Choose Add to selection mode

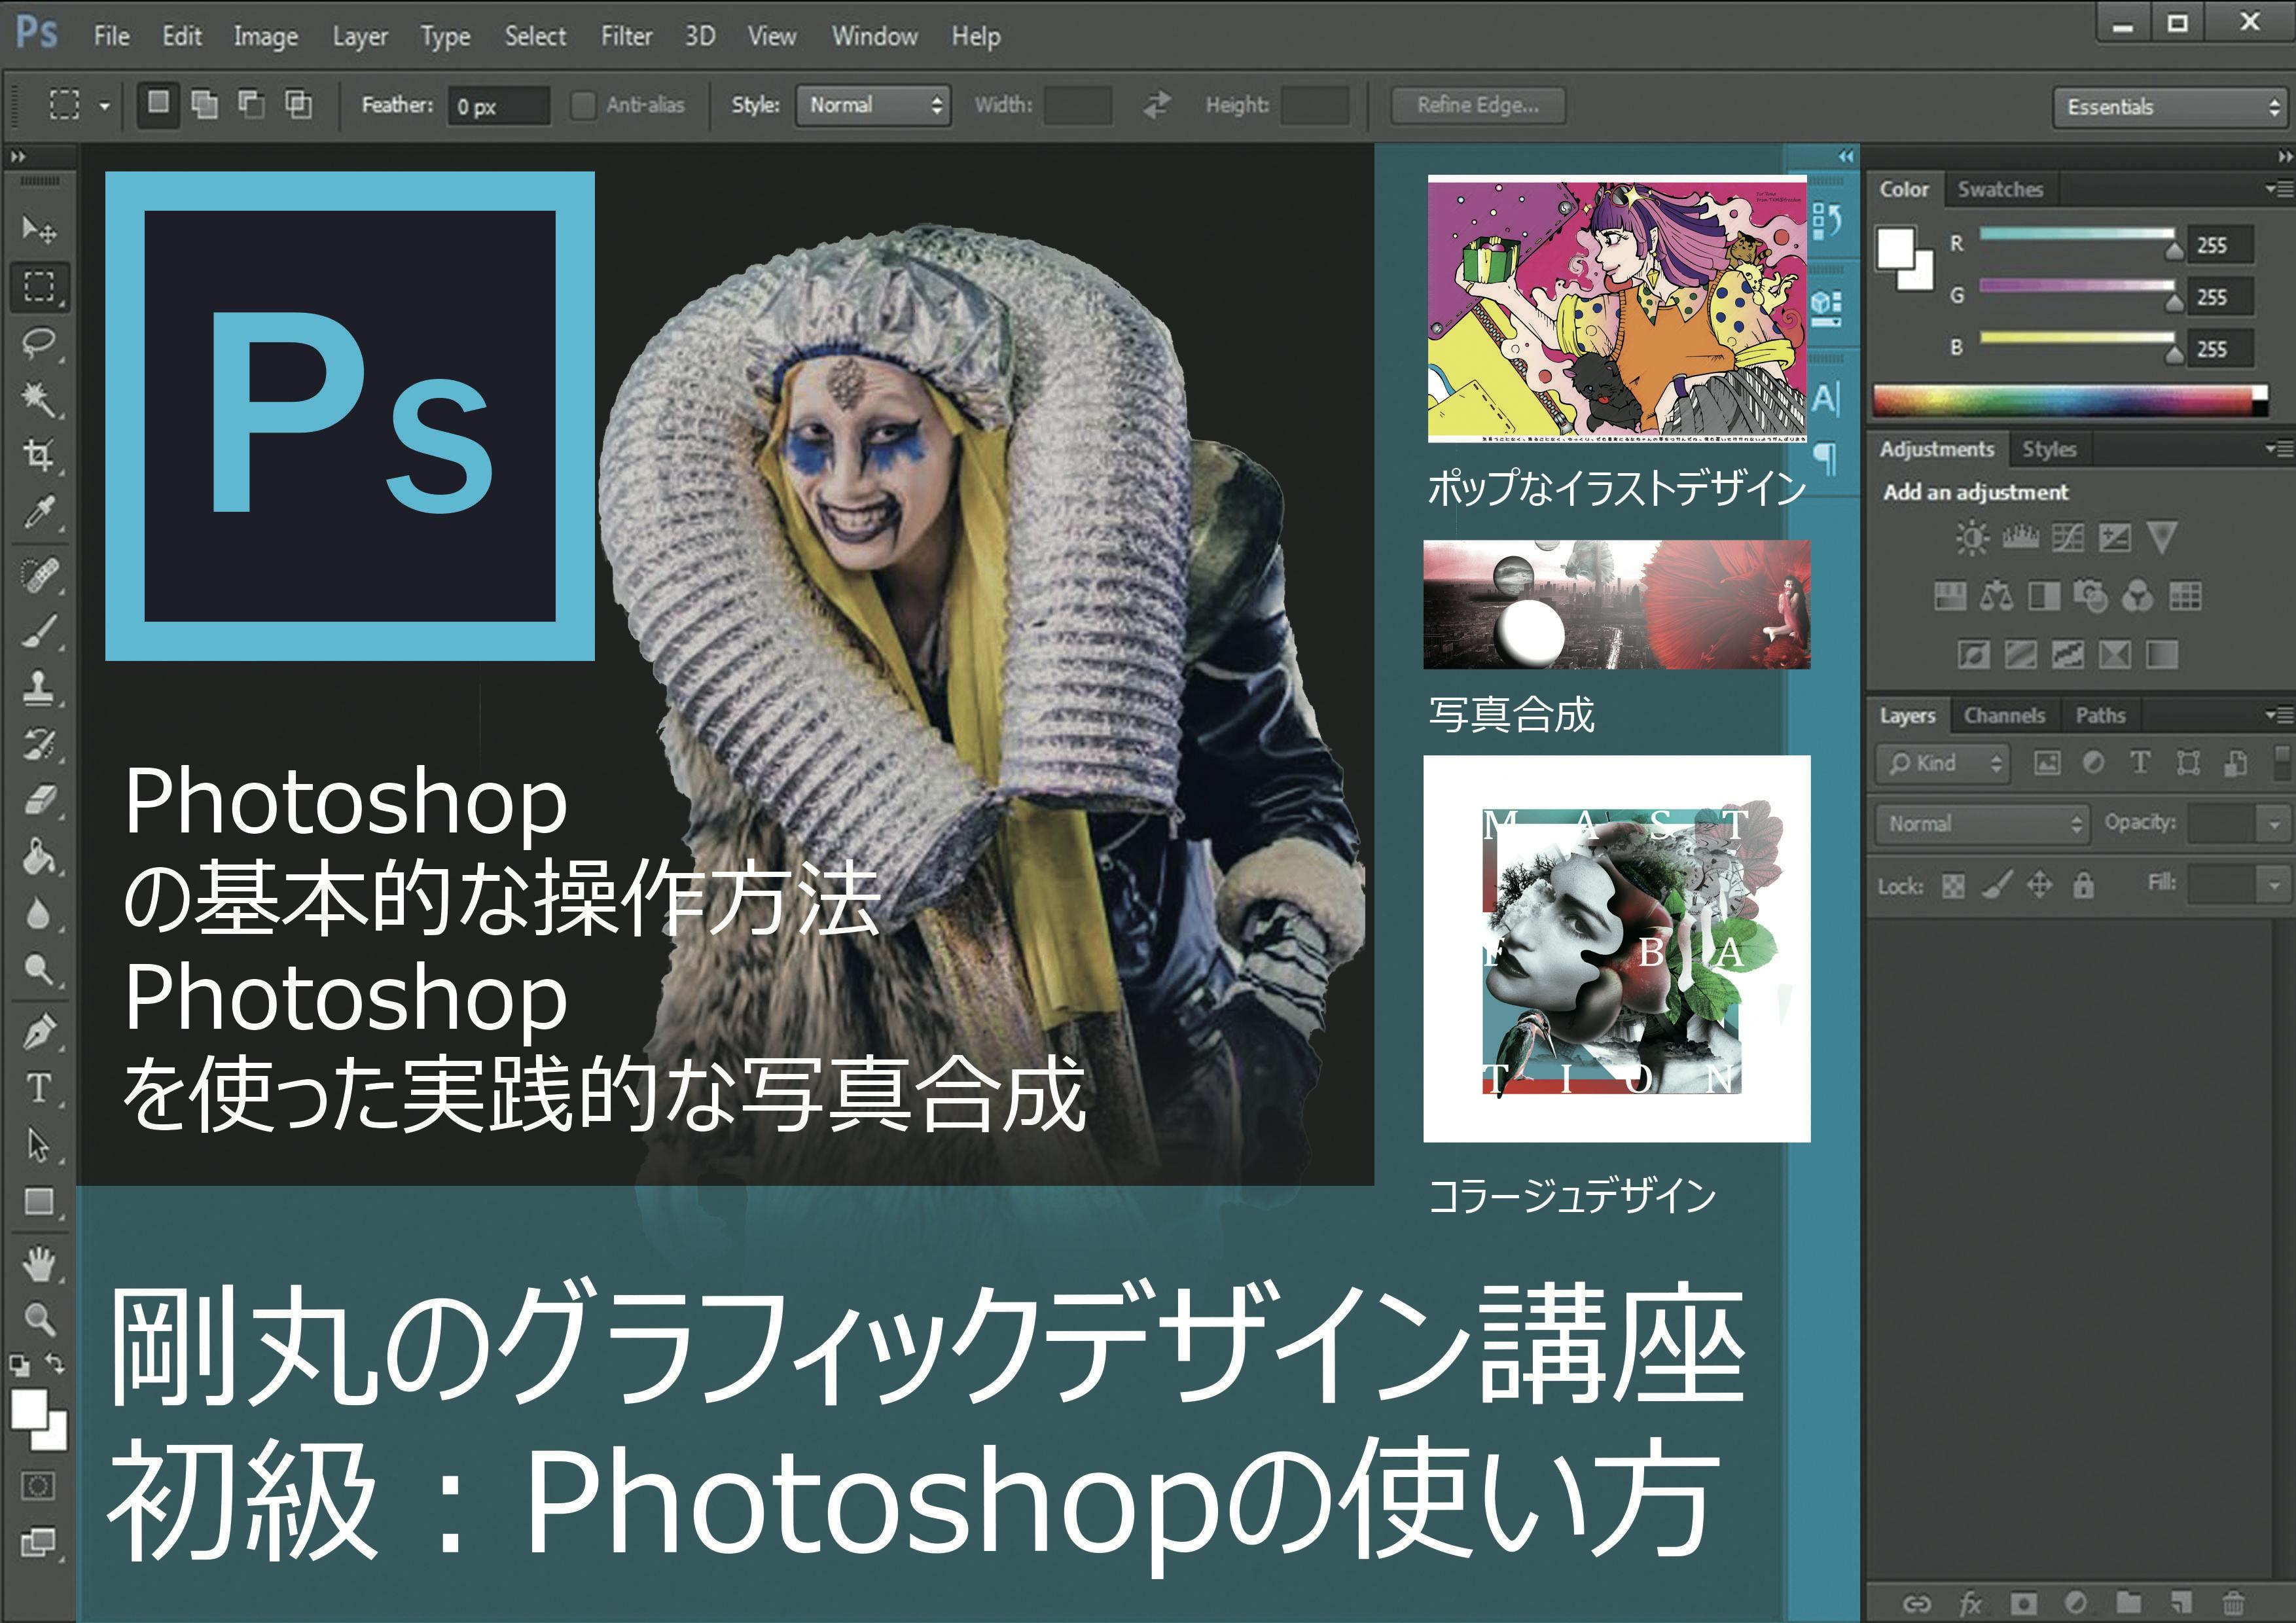click(x=205, y=104)
